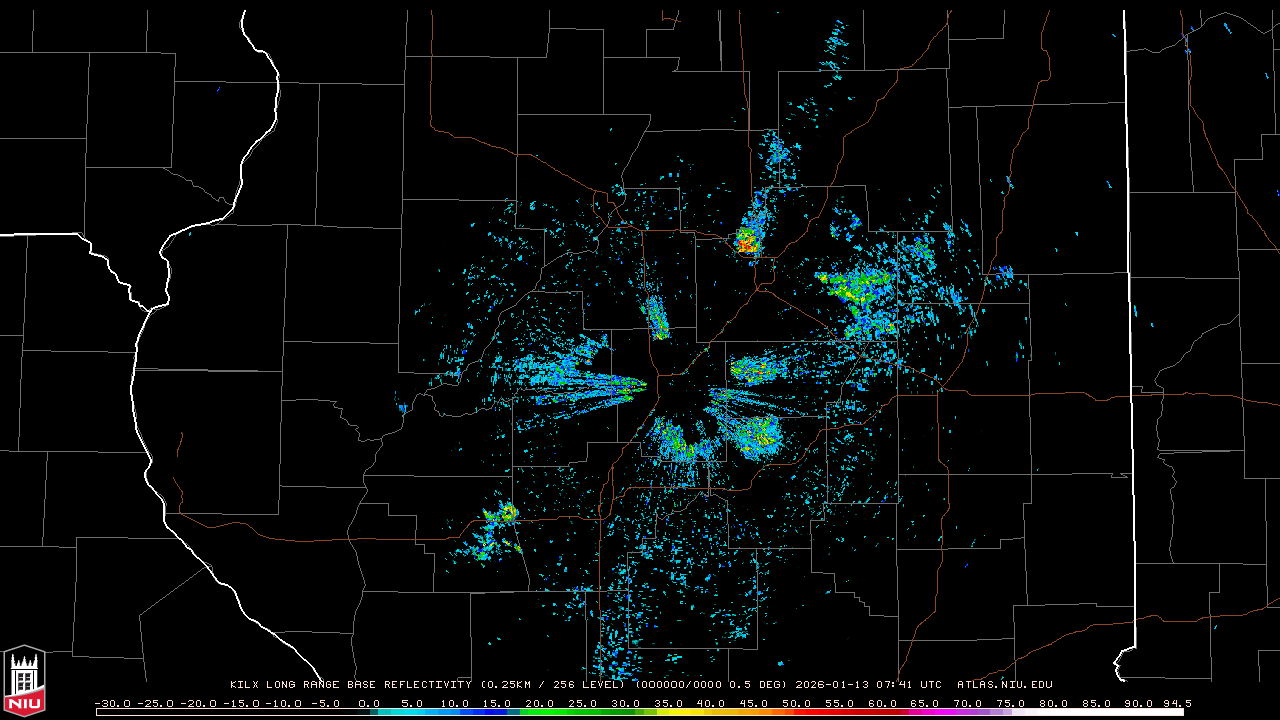
Task: Click the 35.0 yellow section of color bar
Action: [x=668, y=712]
